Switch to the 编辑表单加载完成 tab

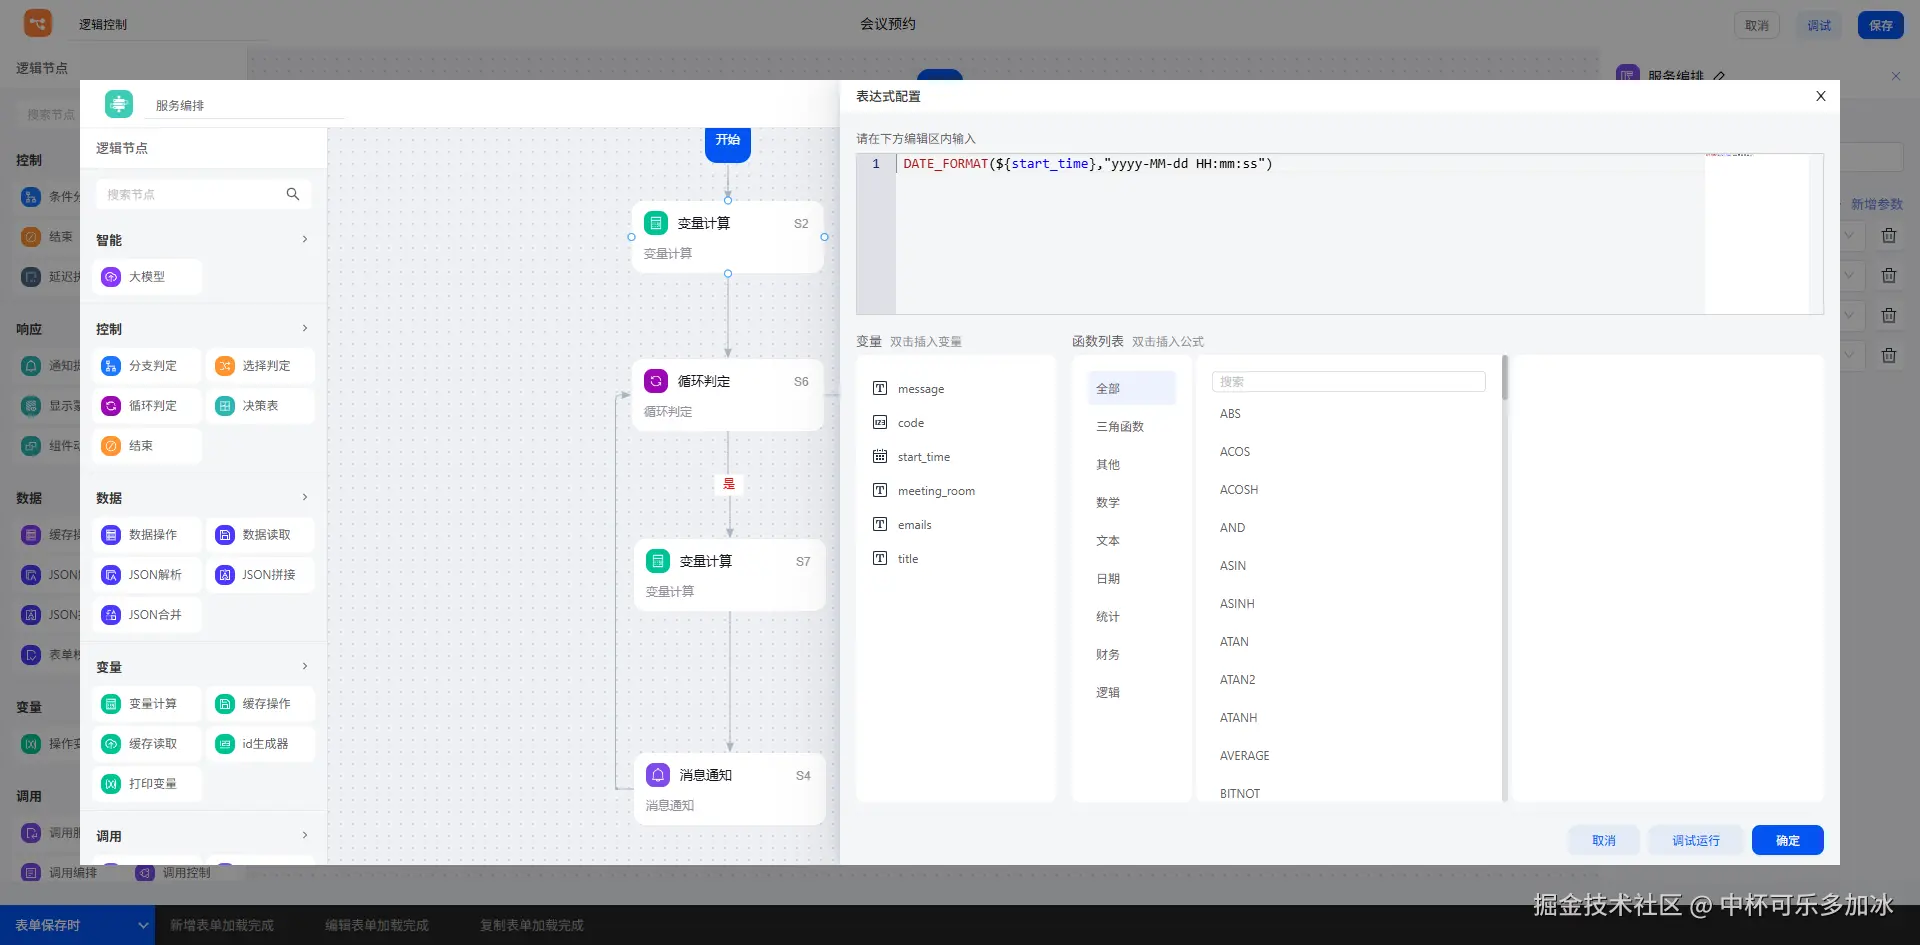click(x=377, y=926)
